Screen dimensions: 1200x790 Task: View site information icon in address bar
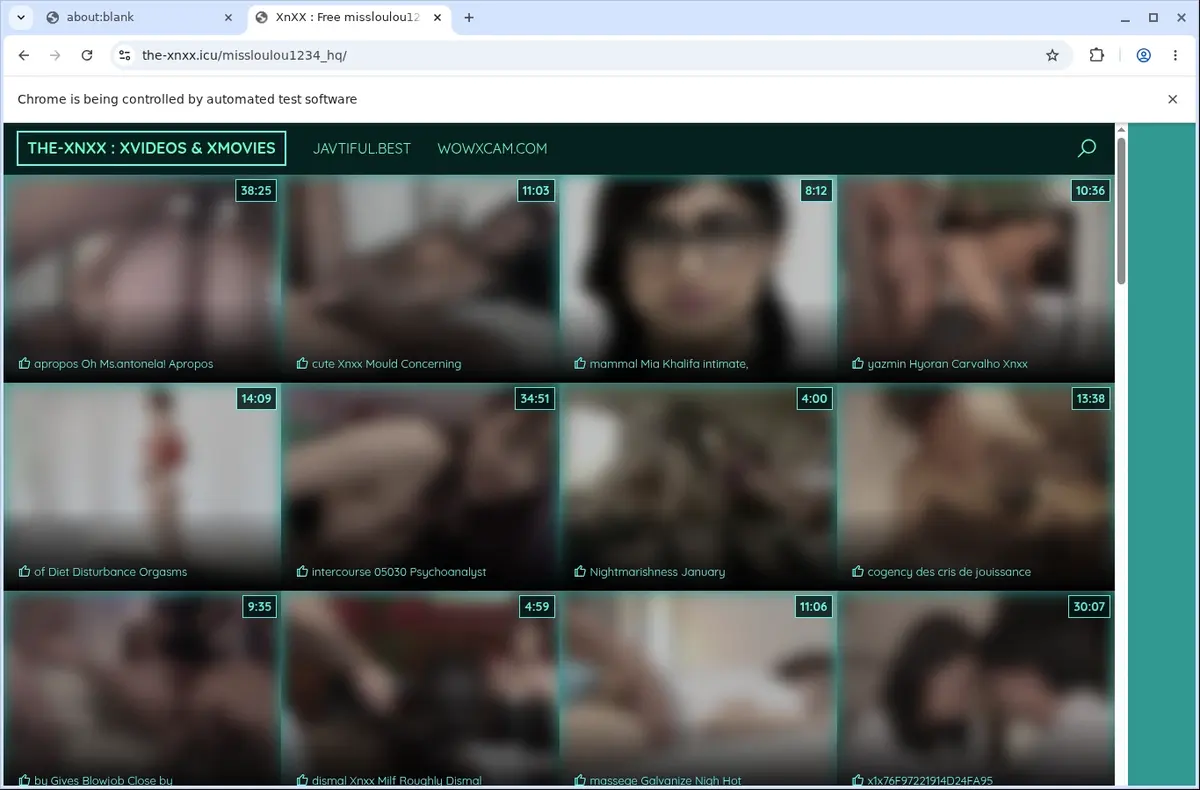click(x=124, y=56)
